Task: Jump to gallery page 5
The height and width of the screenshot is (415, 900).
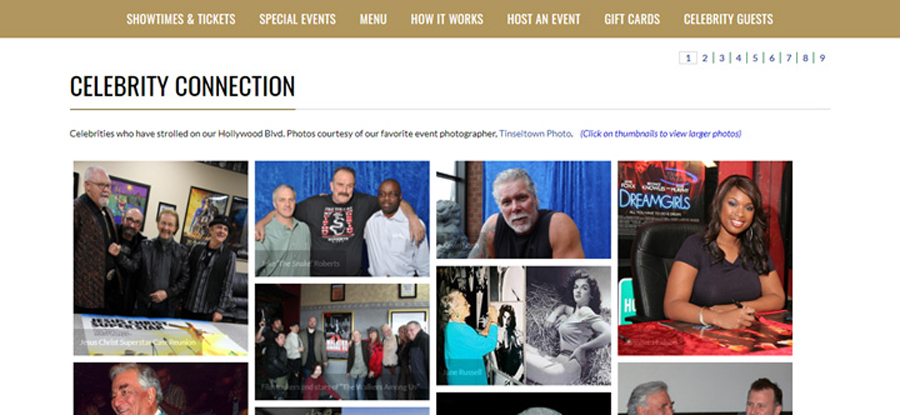Action: click(755, 58)
